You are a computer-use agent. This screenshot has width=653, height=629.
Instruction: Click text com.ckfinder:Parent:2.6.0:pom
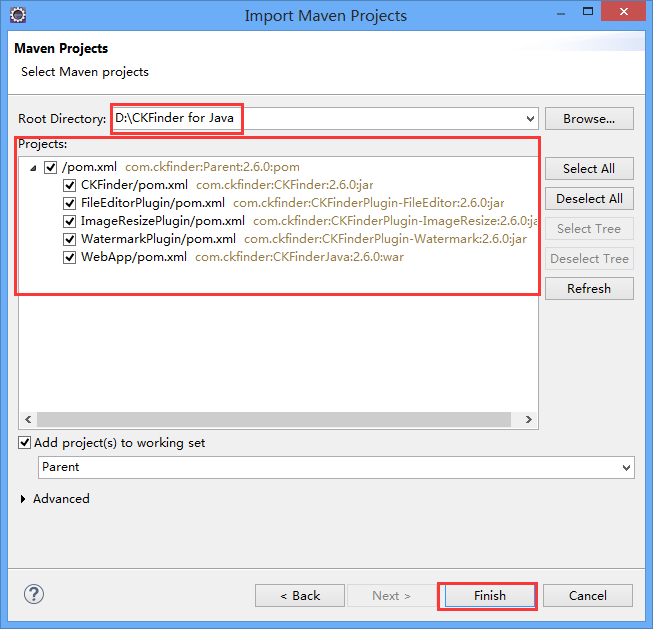pyautogui.click(x=212, y=167)
